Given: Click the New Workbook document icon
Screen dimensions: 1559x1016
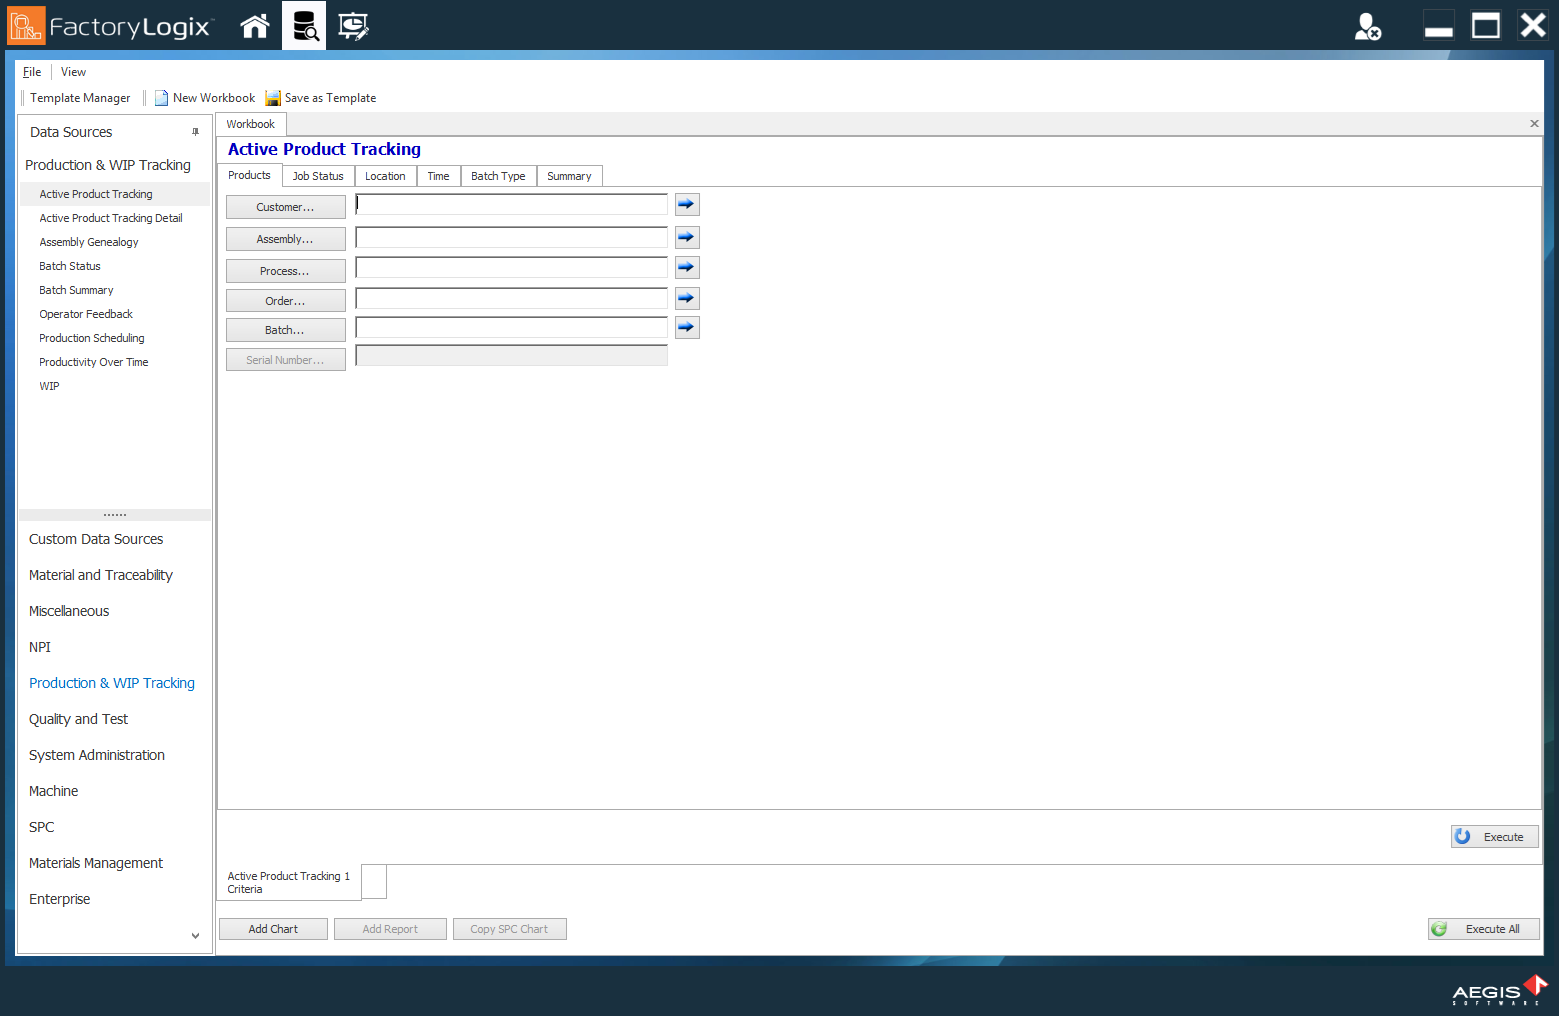Looking at the screenshot, I should (x=161, y=97).
